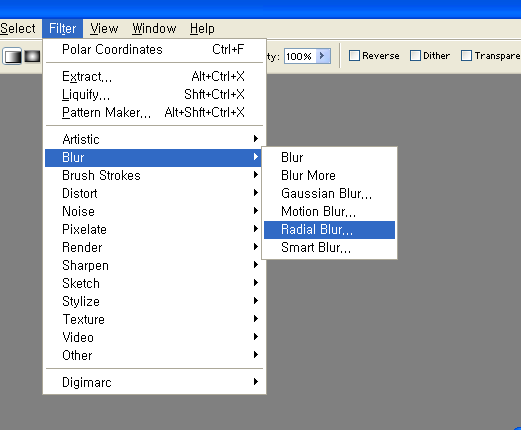Open Motion Blur... dialog
This screenshot has height=430, width=521.
(329, 211)
